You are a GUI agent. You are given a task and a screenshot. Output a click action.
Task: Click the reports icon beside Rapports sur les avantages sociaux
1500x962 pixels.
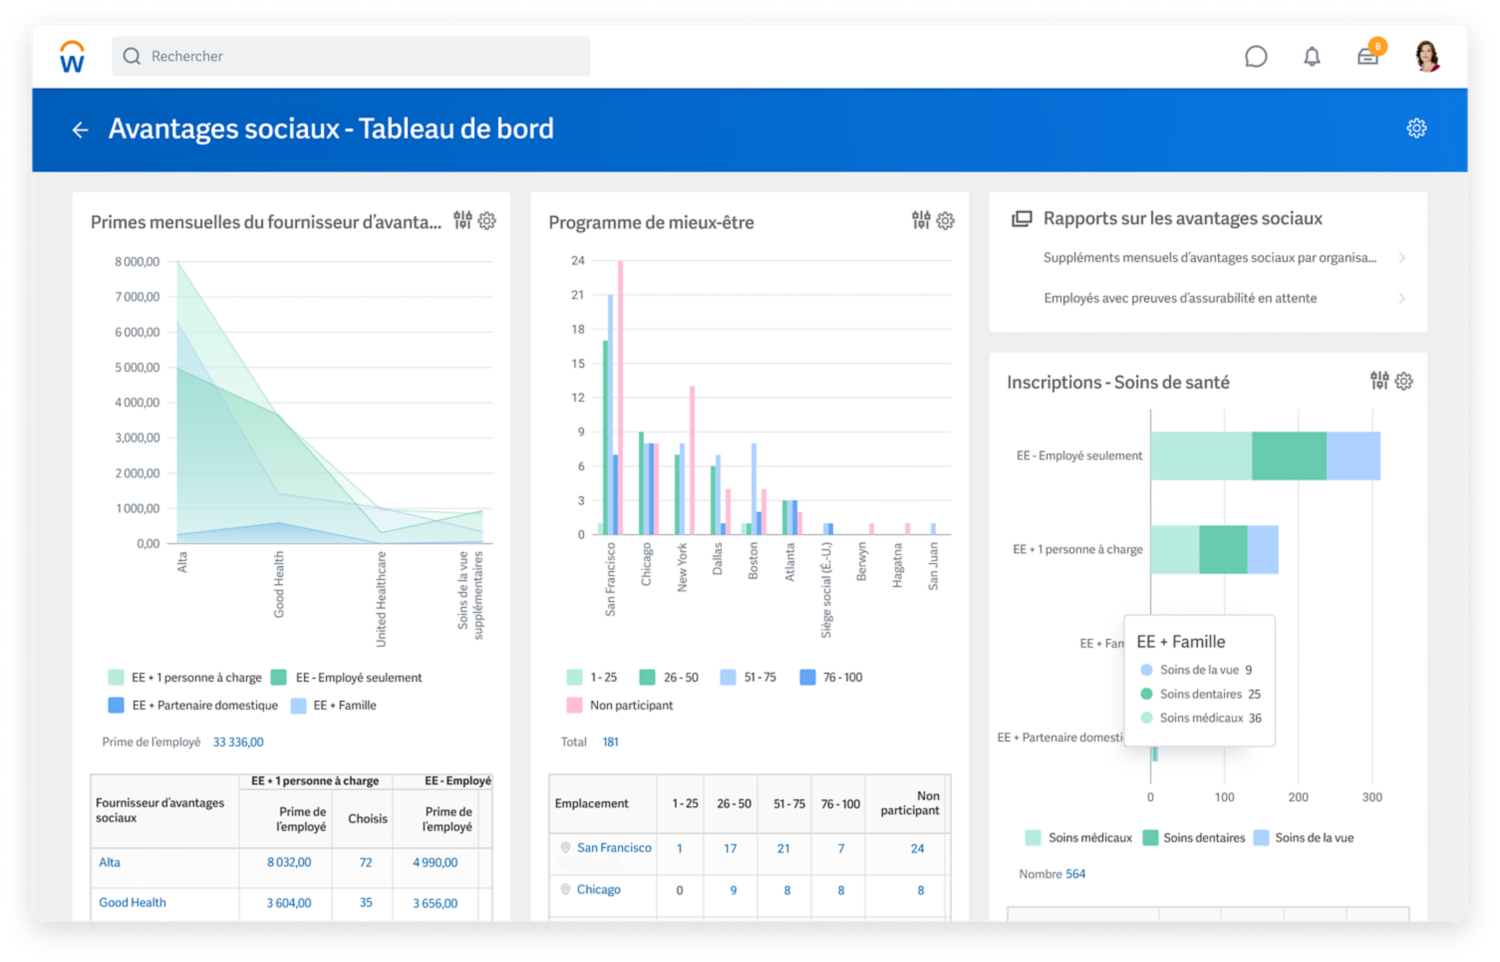pos(1021,219)
